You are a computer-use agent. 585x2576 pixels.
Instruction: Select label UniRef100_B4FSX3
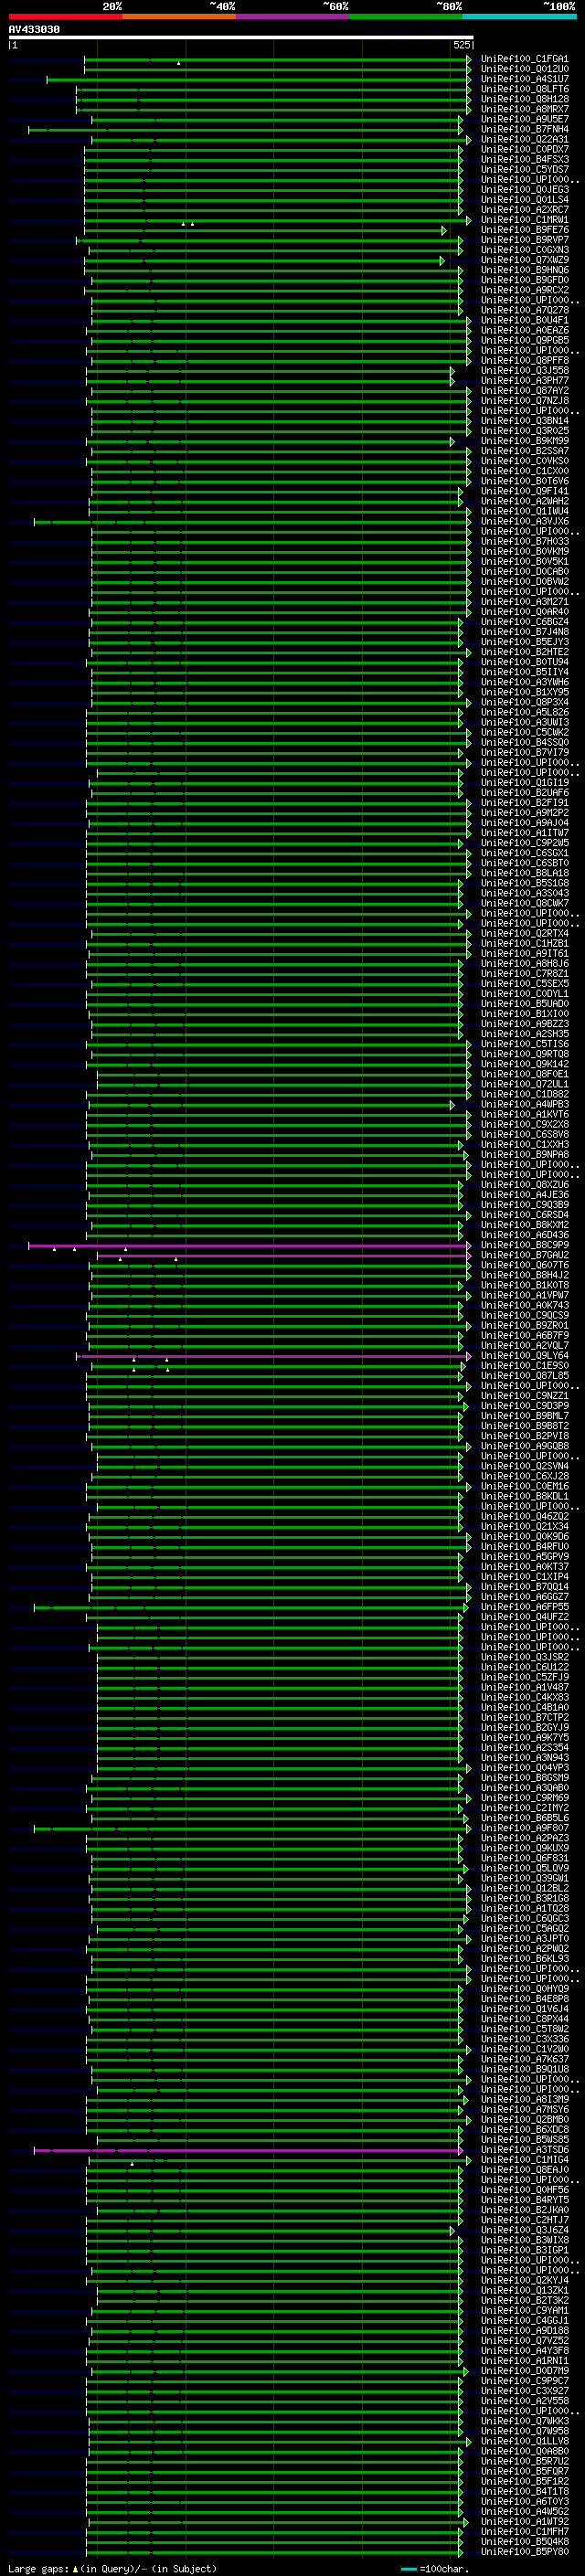[524, 159]
